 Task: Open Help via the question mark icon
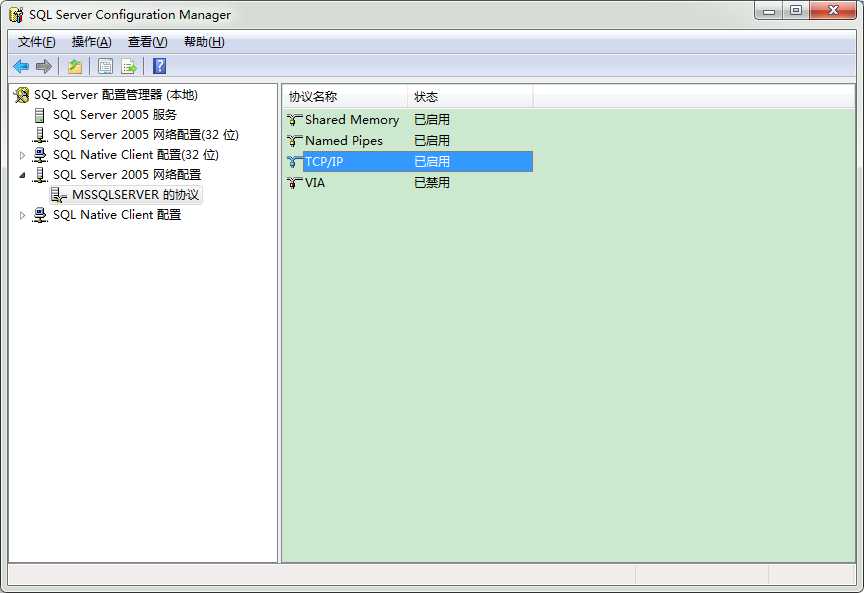(x=160, y=66)
